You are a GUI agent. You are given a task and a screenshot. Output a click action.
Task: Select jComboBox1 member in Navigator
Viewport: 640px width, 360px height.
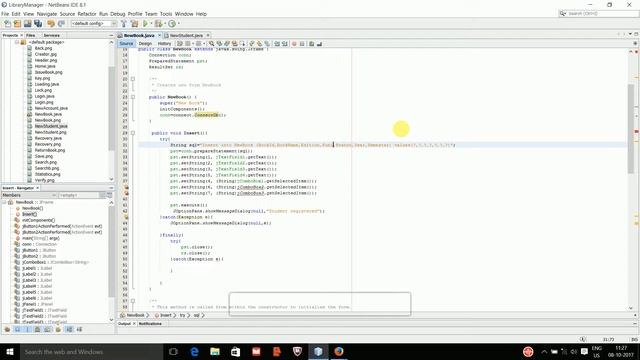[x=56, y=262]
